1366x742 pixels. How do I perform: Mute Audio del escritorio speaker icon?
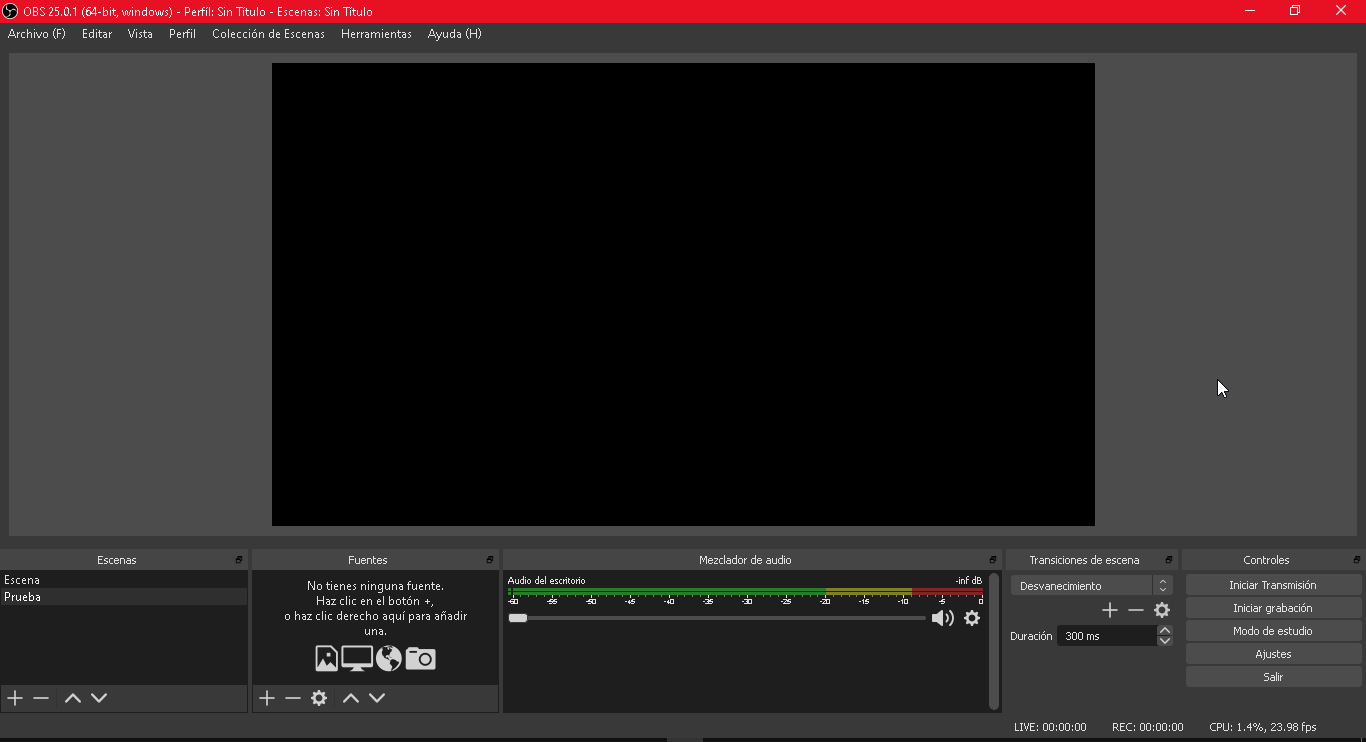pos(941,618)
